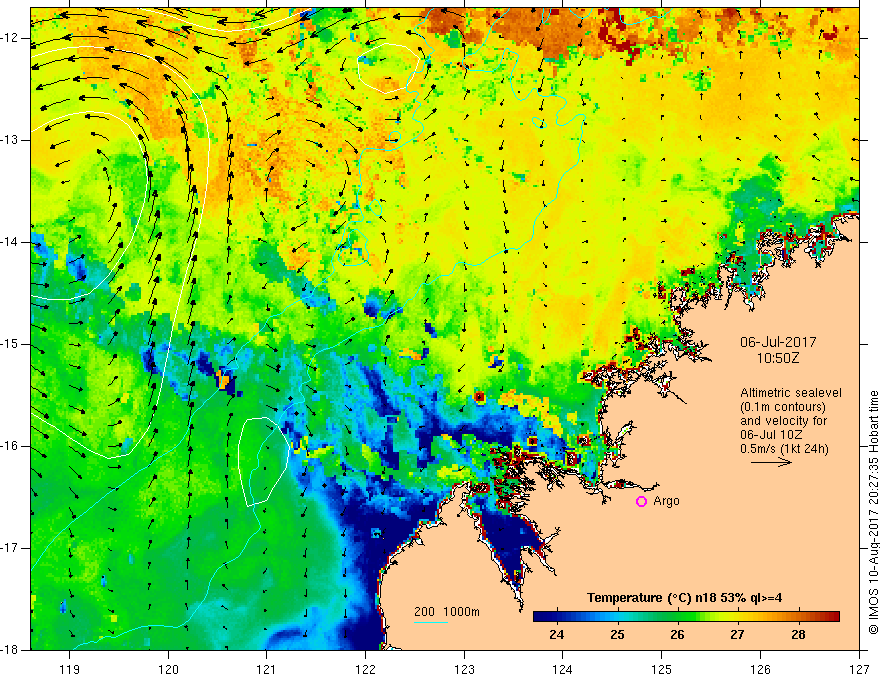
Task: Click the latitude label -15
Action: (x=10, y=344)
